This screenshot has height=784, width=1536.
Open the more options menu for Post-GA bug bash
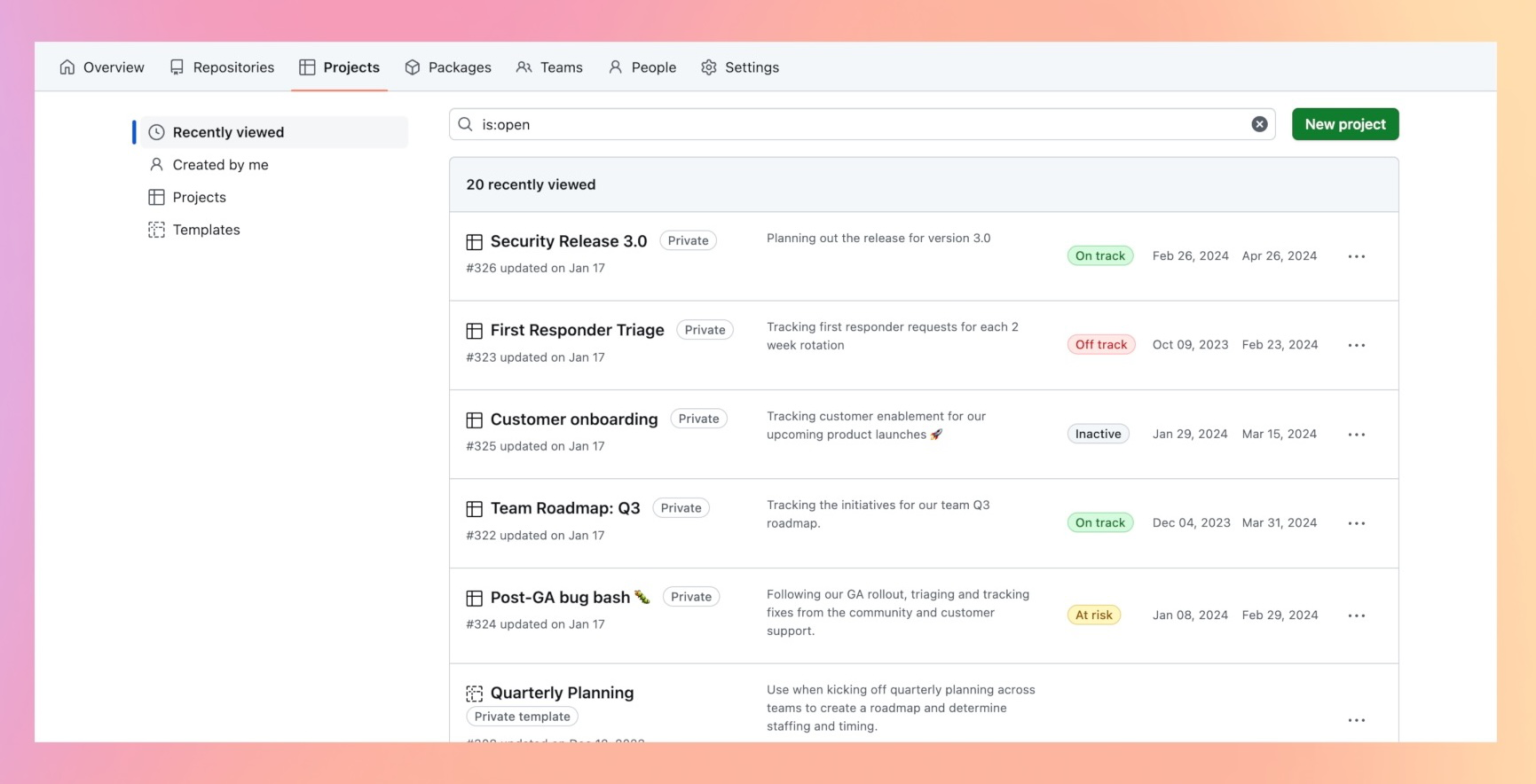[1356, 615]
